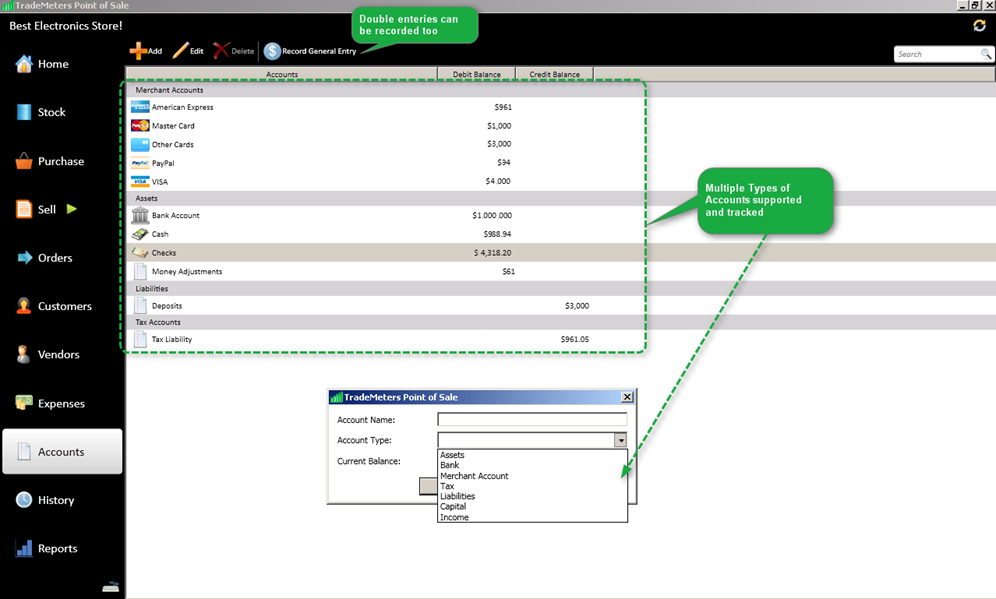This screenshot has width=996, height=599.
Task: Open the Customers sidebar section
Action: (x=64, y=306)
